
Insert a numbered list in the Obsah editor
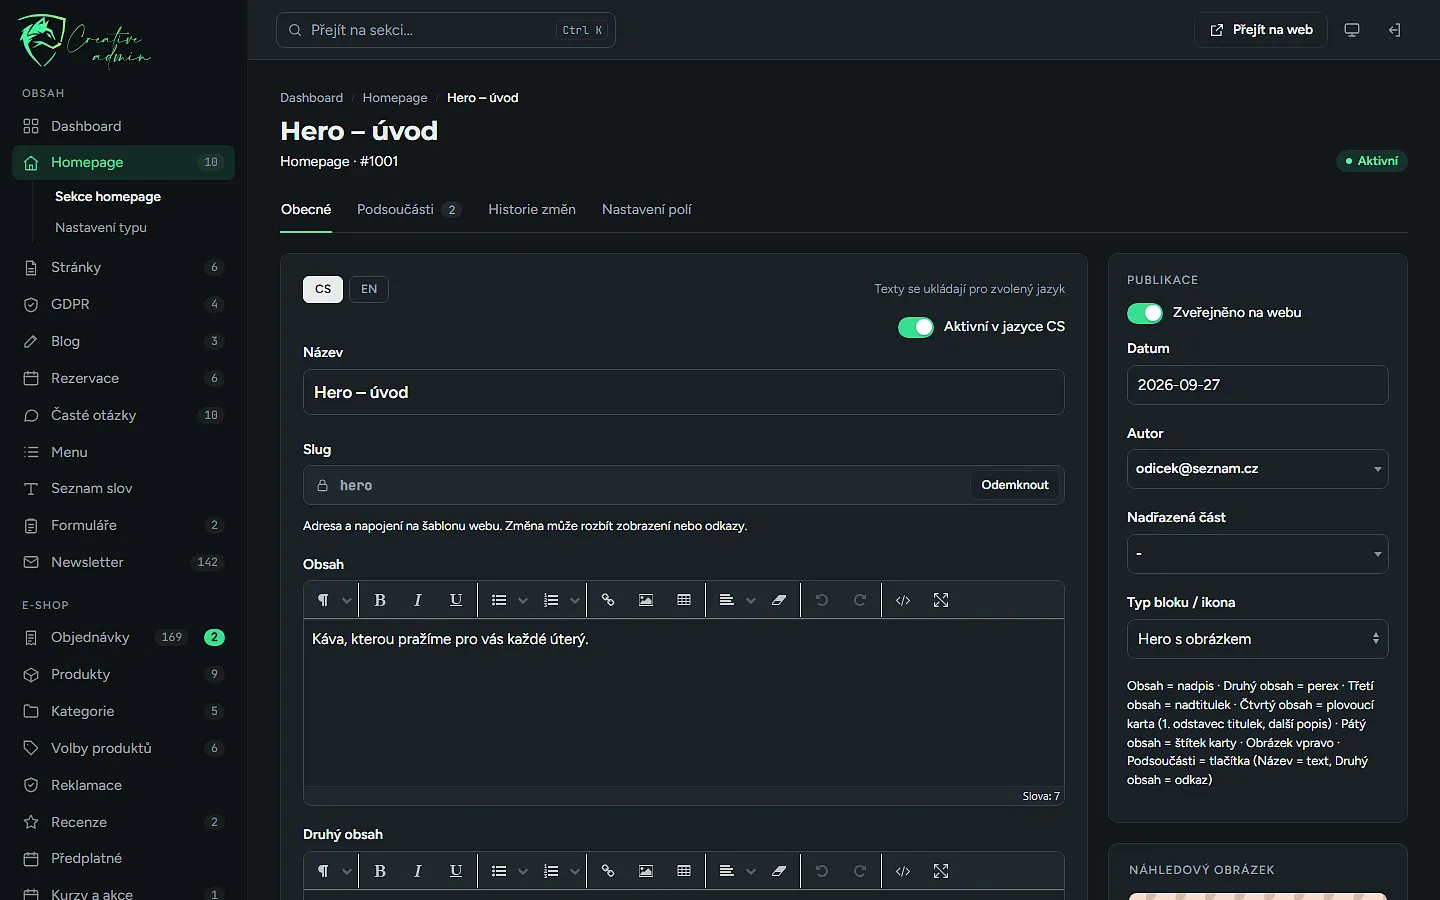tap(551, 600)
